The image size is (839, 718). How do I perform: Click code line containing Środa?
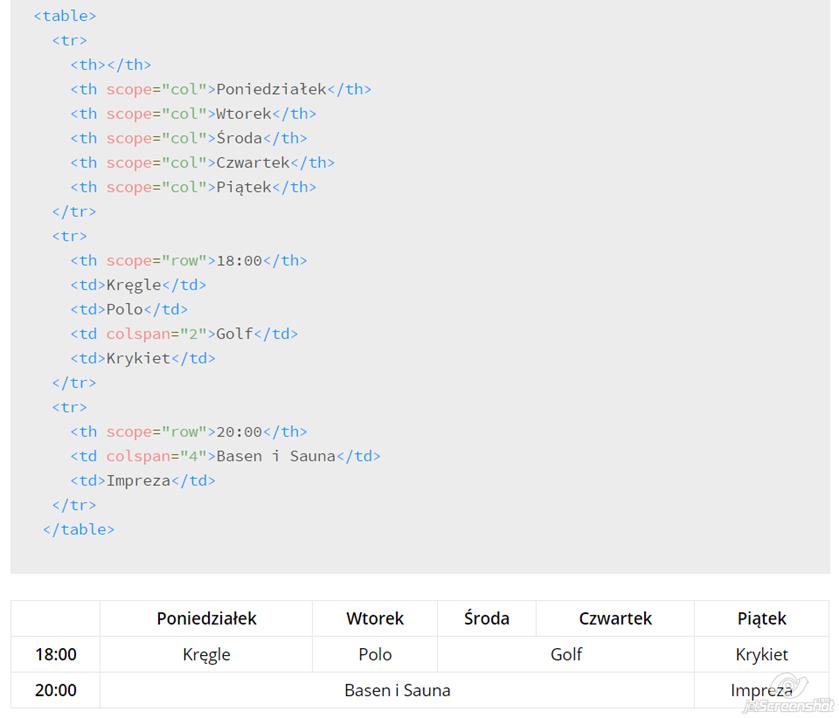click(188, 138)
